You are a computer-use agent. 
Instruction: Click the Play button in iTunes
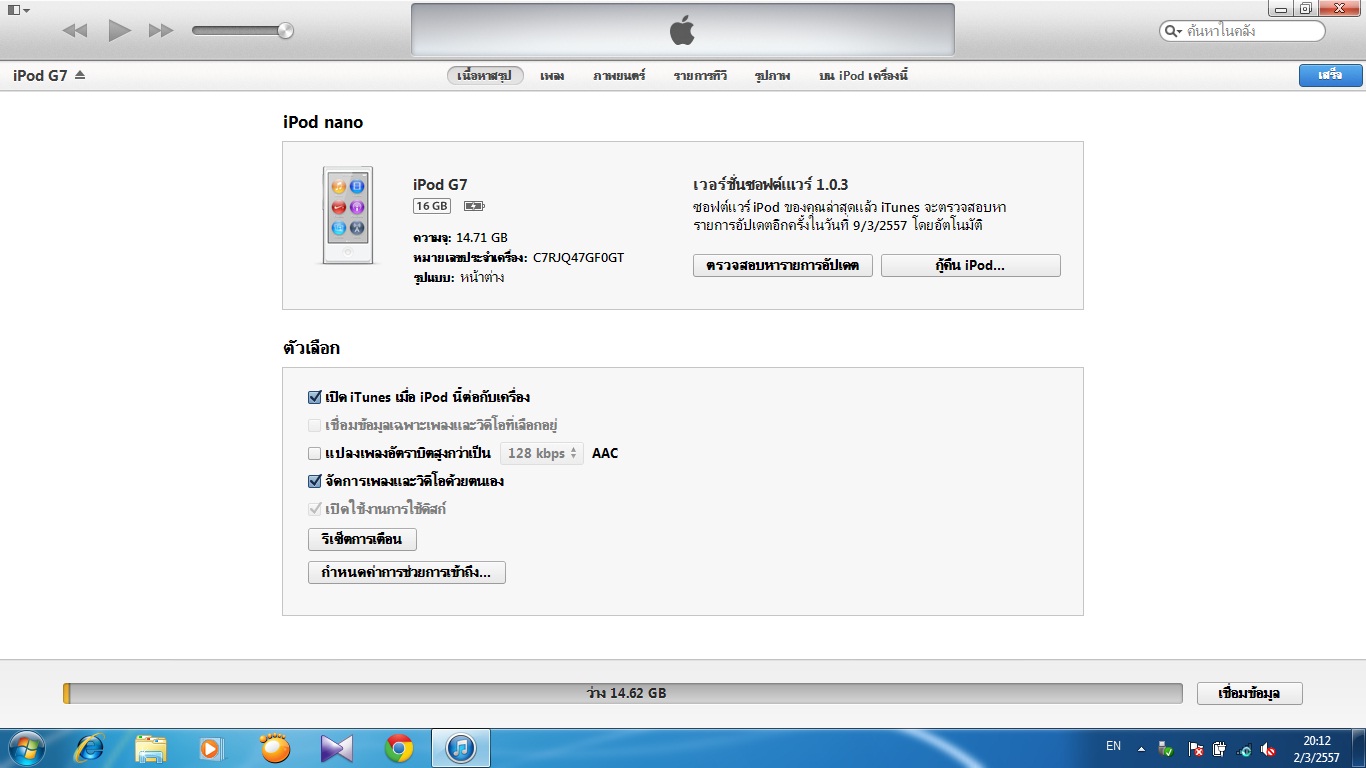click(x=120, y=31)
